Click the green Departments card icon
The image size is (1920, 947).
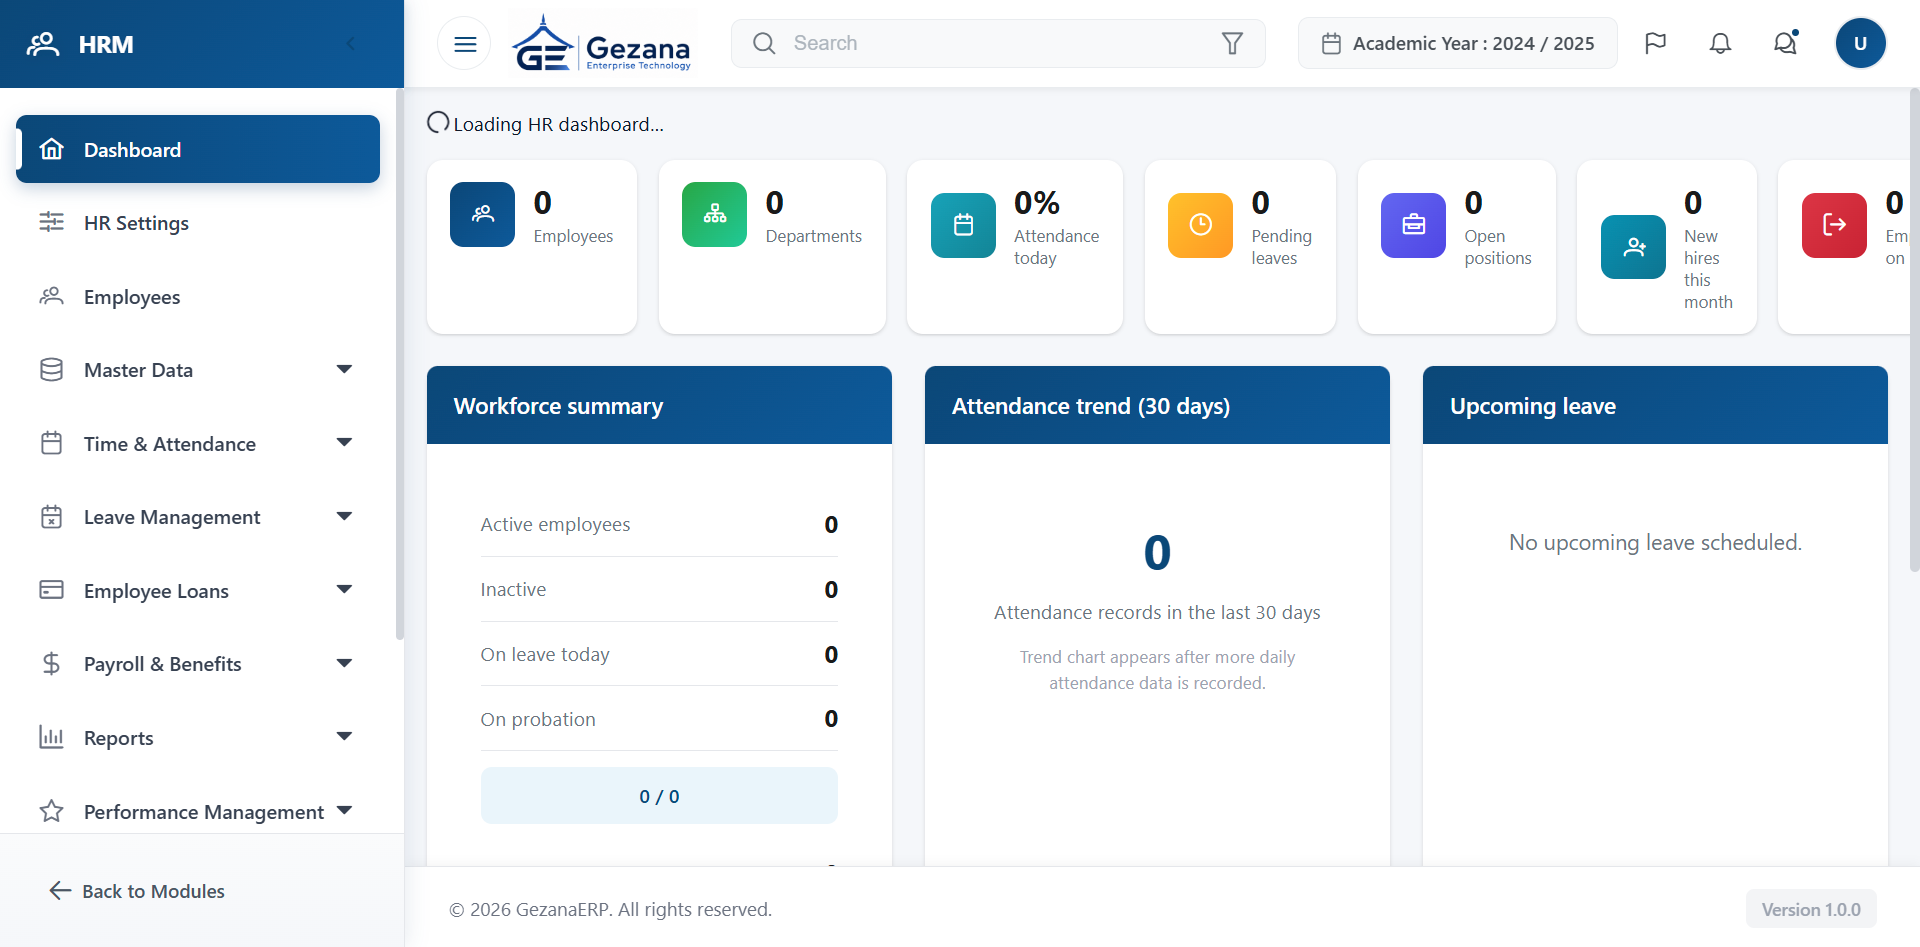(714, 214)
